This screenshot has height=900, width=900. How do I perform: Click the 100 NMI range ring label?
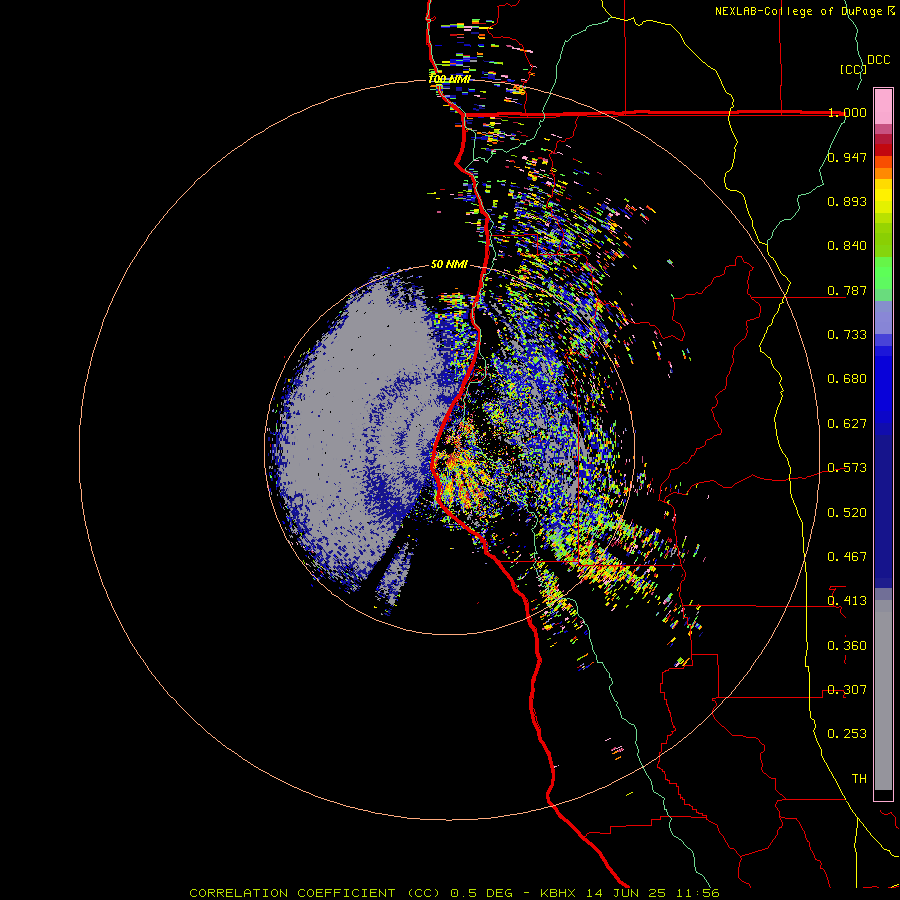click(x=449, y=79)
